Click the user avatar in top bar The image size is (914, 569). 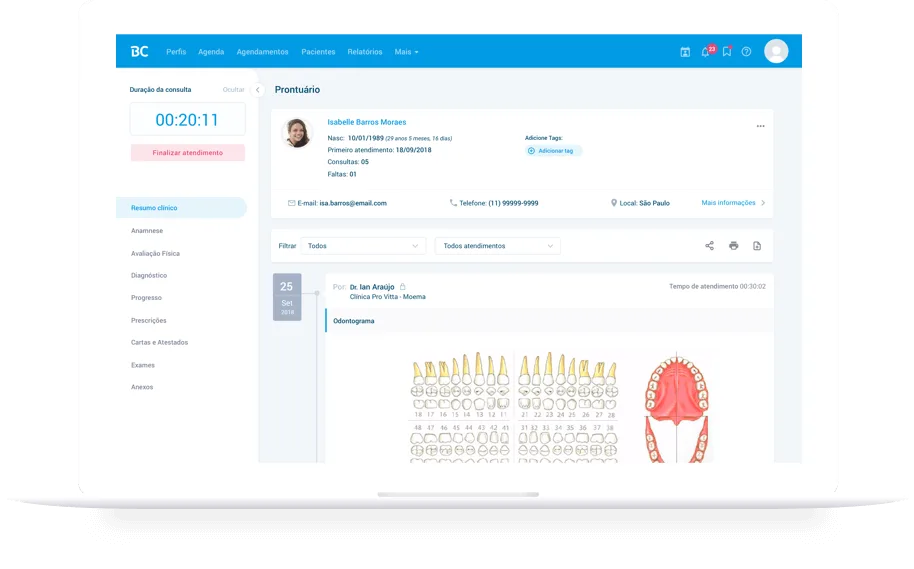click(x=776, y=51)
